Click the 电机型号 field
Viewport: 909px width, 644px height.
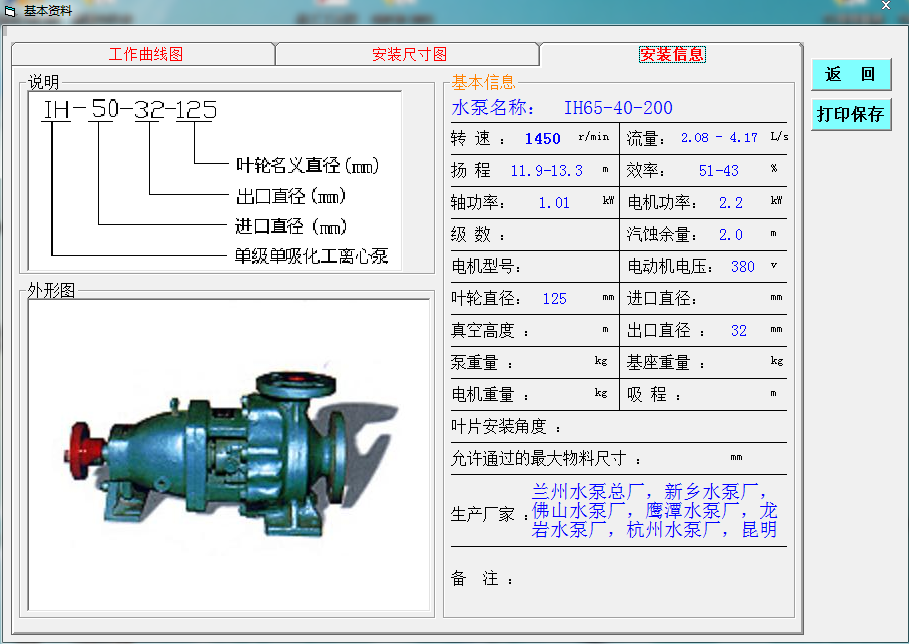[x=535, y=267]
